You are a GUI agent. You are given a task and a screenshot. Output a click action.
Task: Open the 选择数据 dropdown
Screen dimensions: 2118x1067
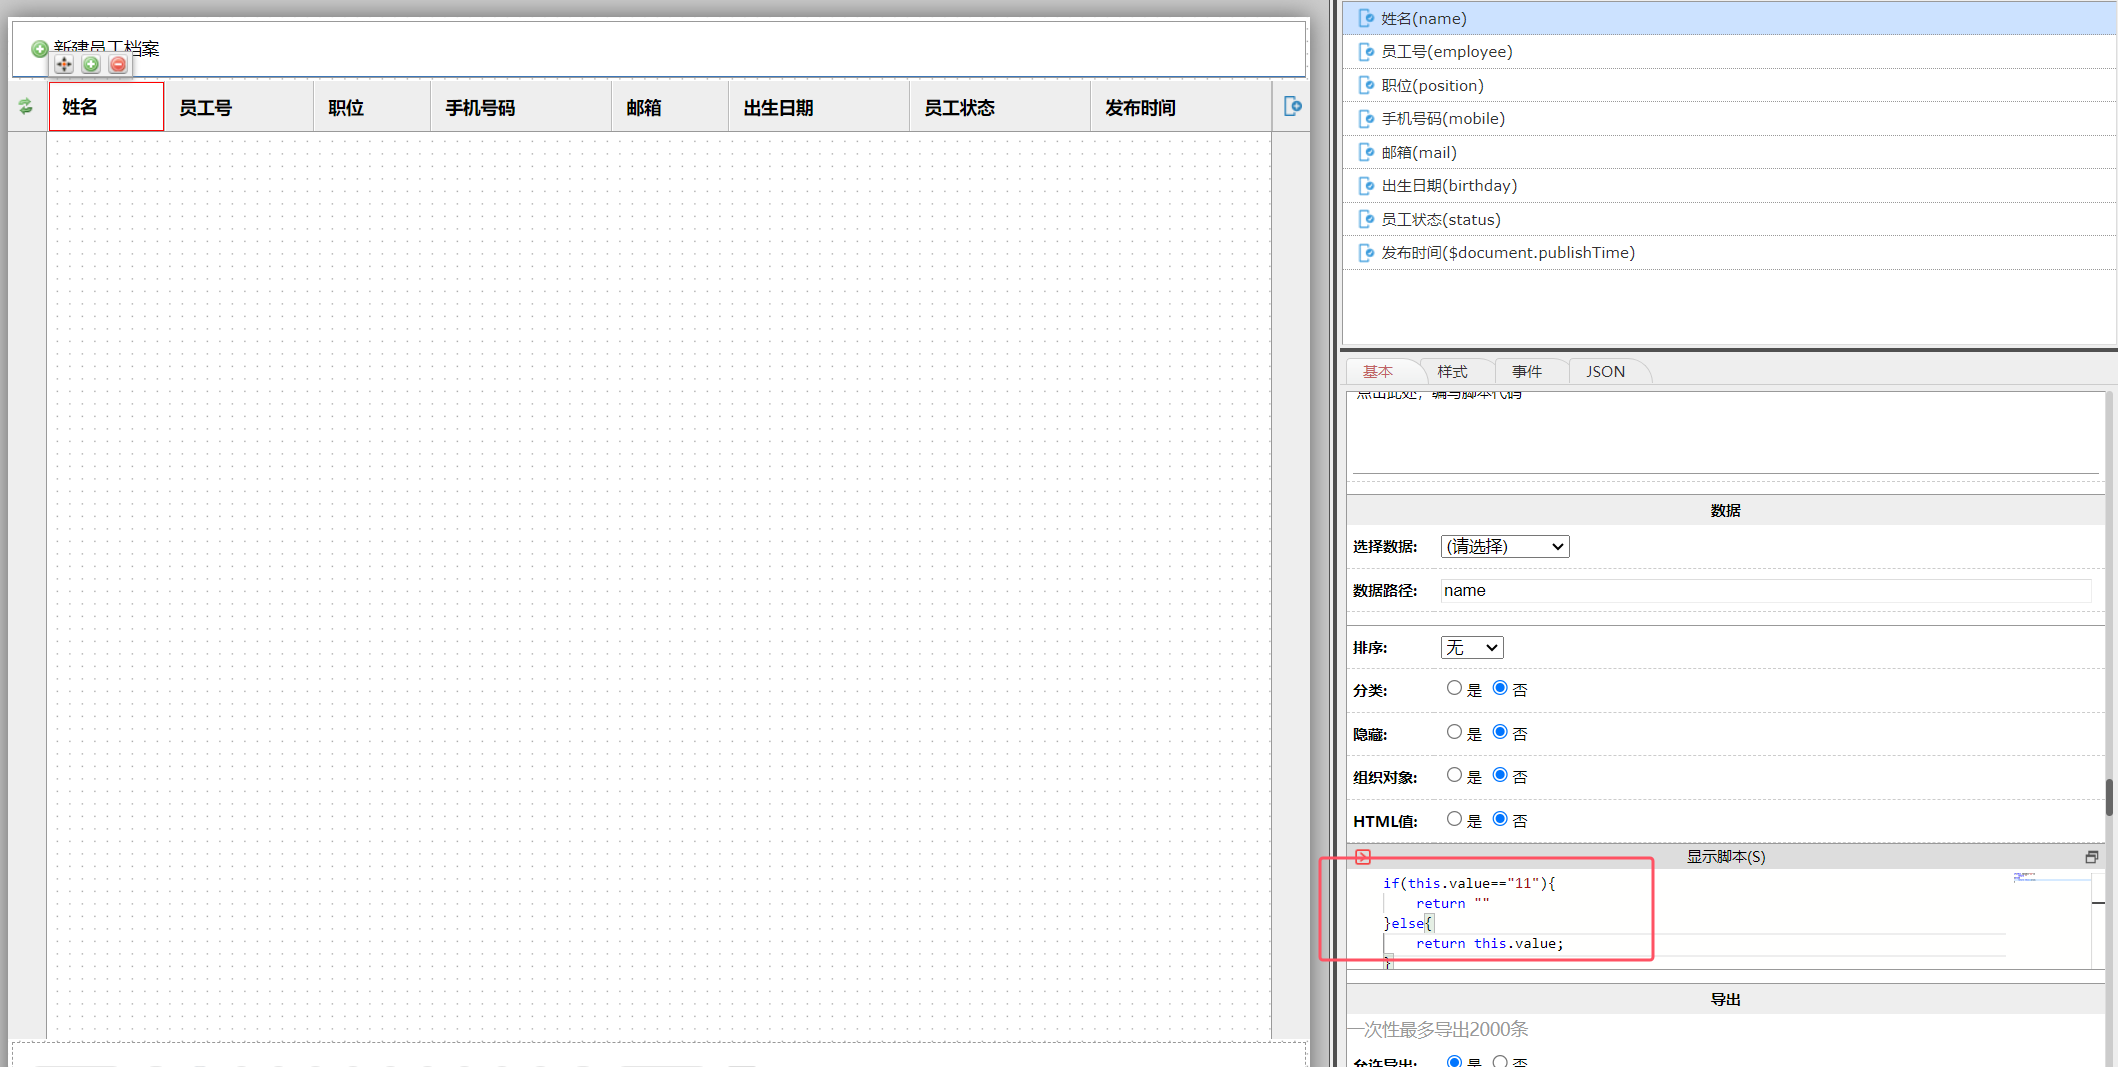1504,546
